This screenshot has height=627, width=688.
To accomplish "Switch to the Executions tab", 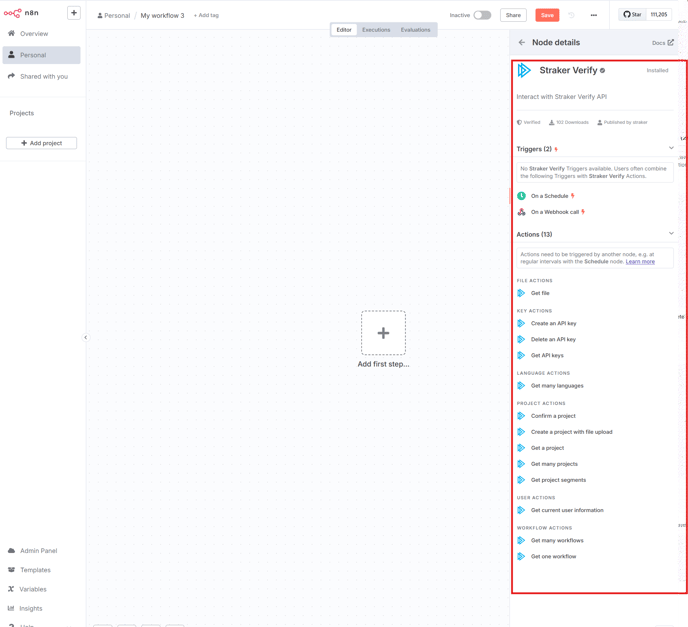I will point(376,30).
